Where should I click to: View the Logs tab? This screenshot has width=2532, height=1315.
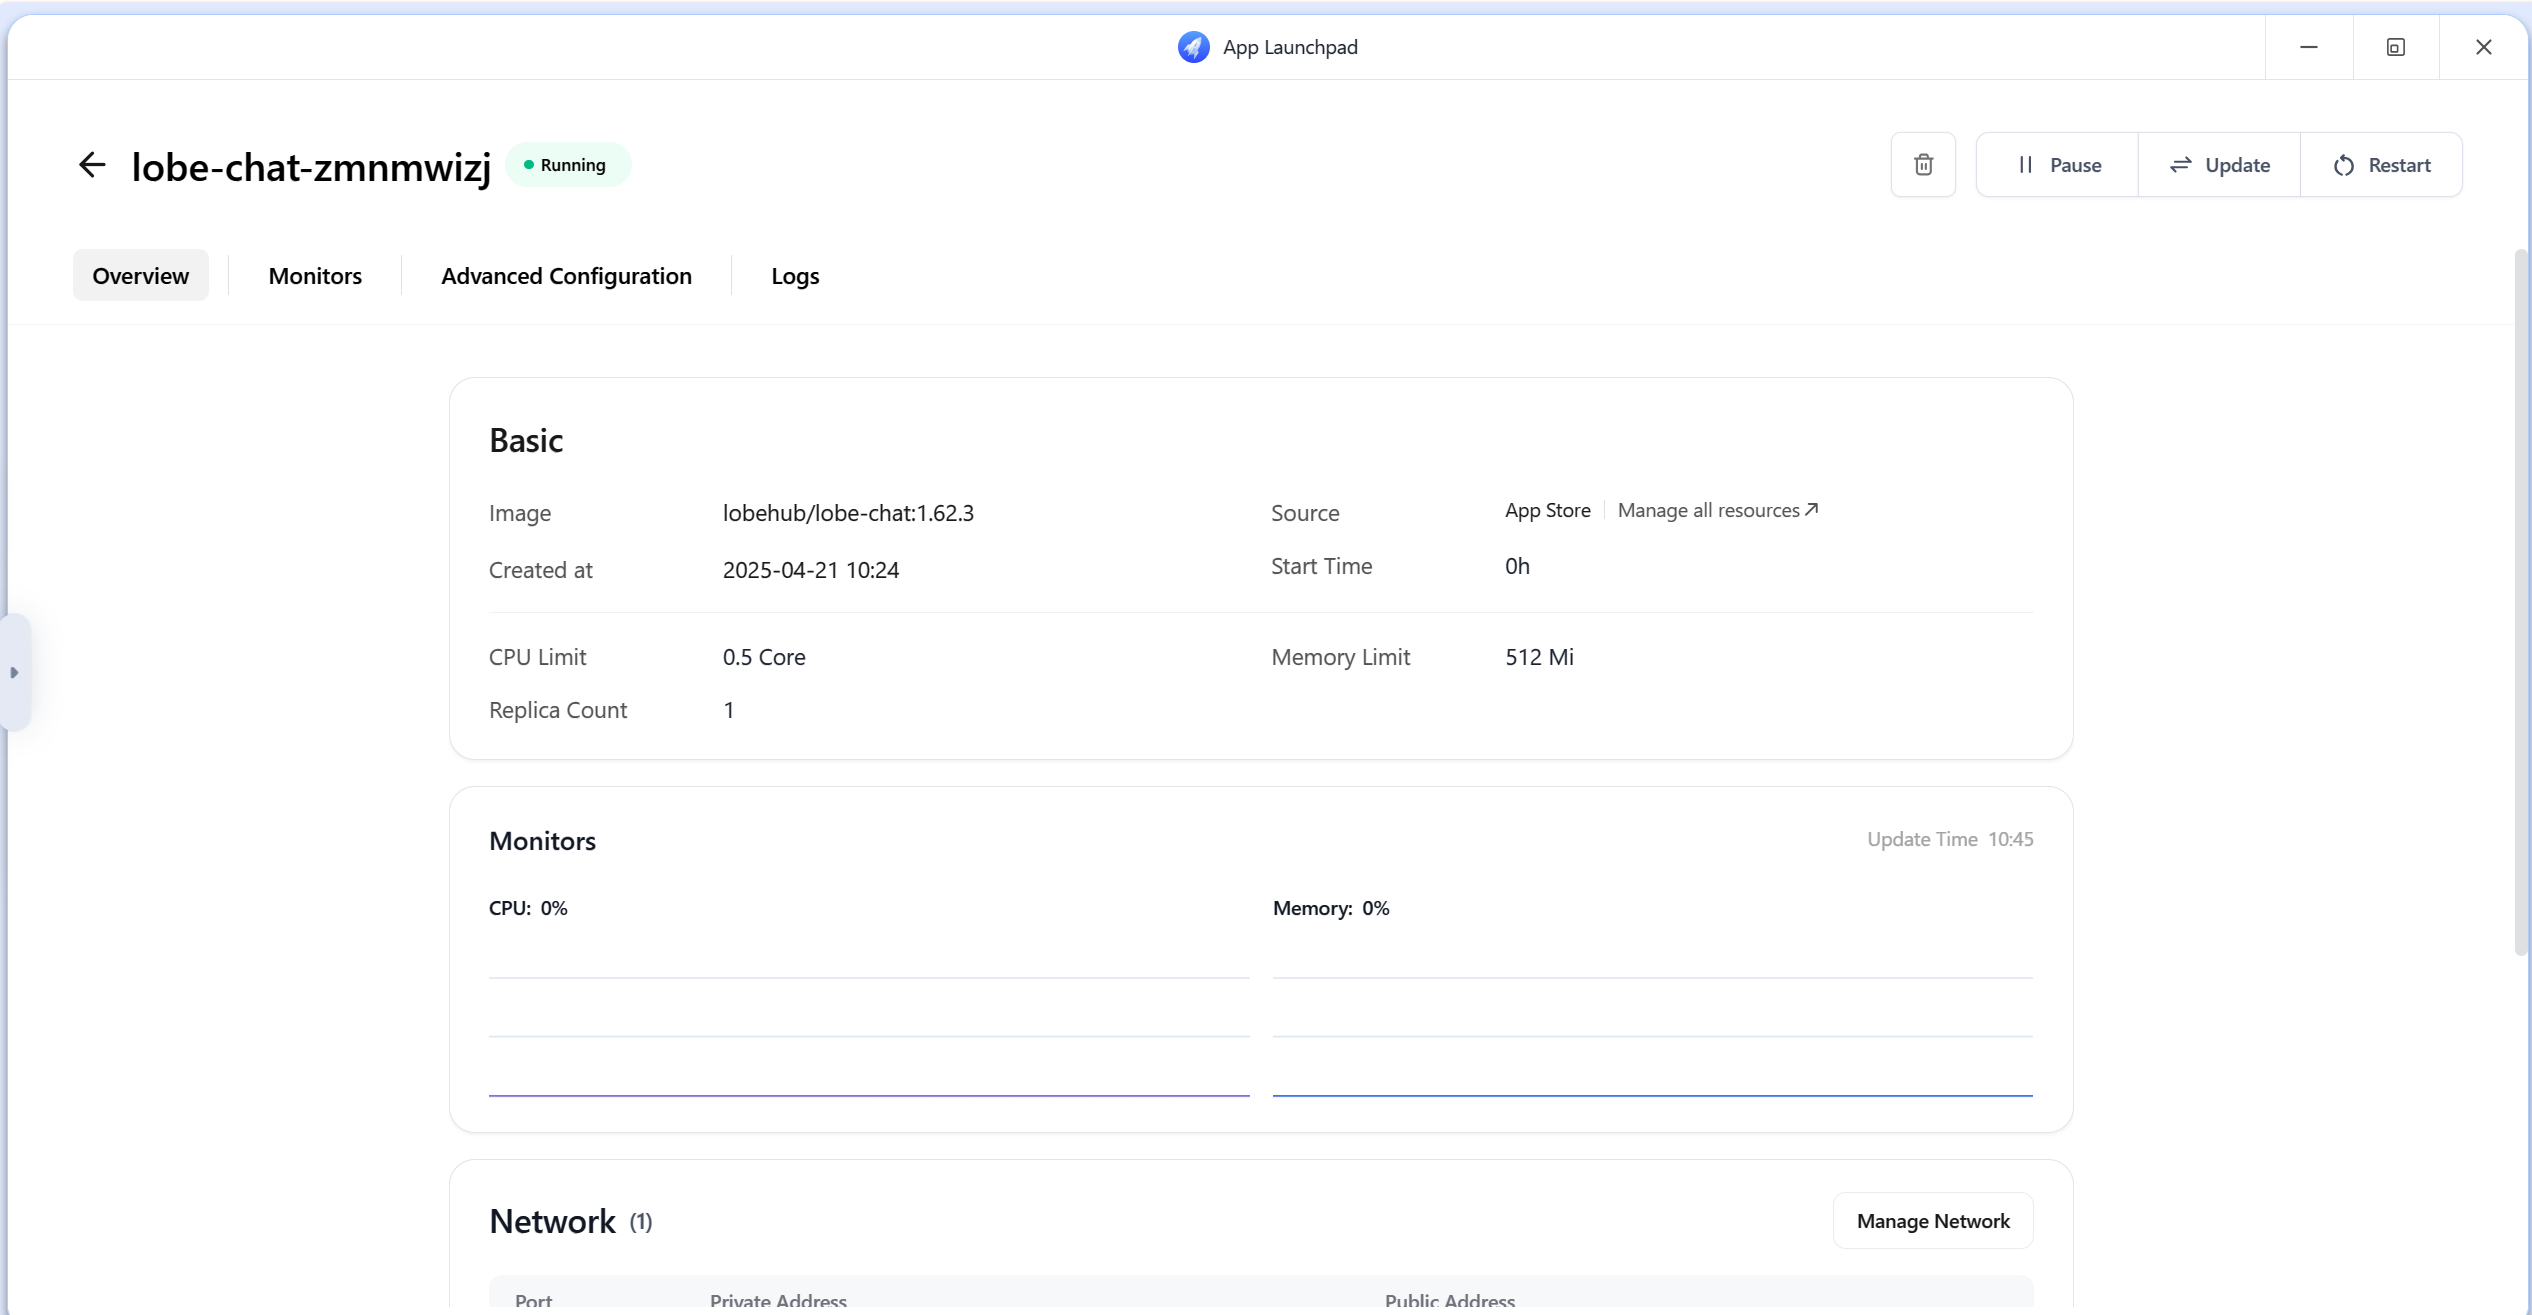pyautogui.click(x=795, y=275)
